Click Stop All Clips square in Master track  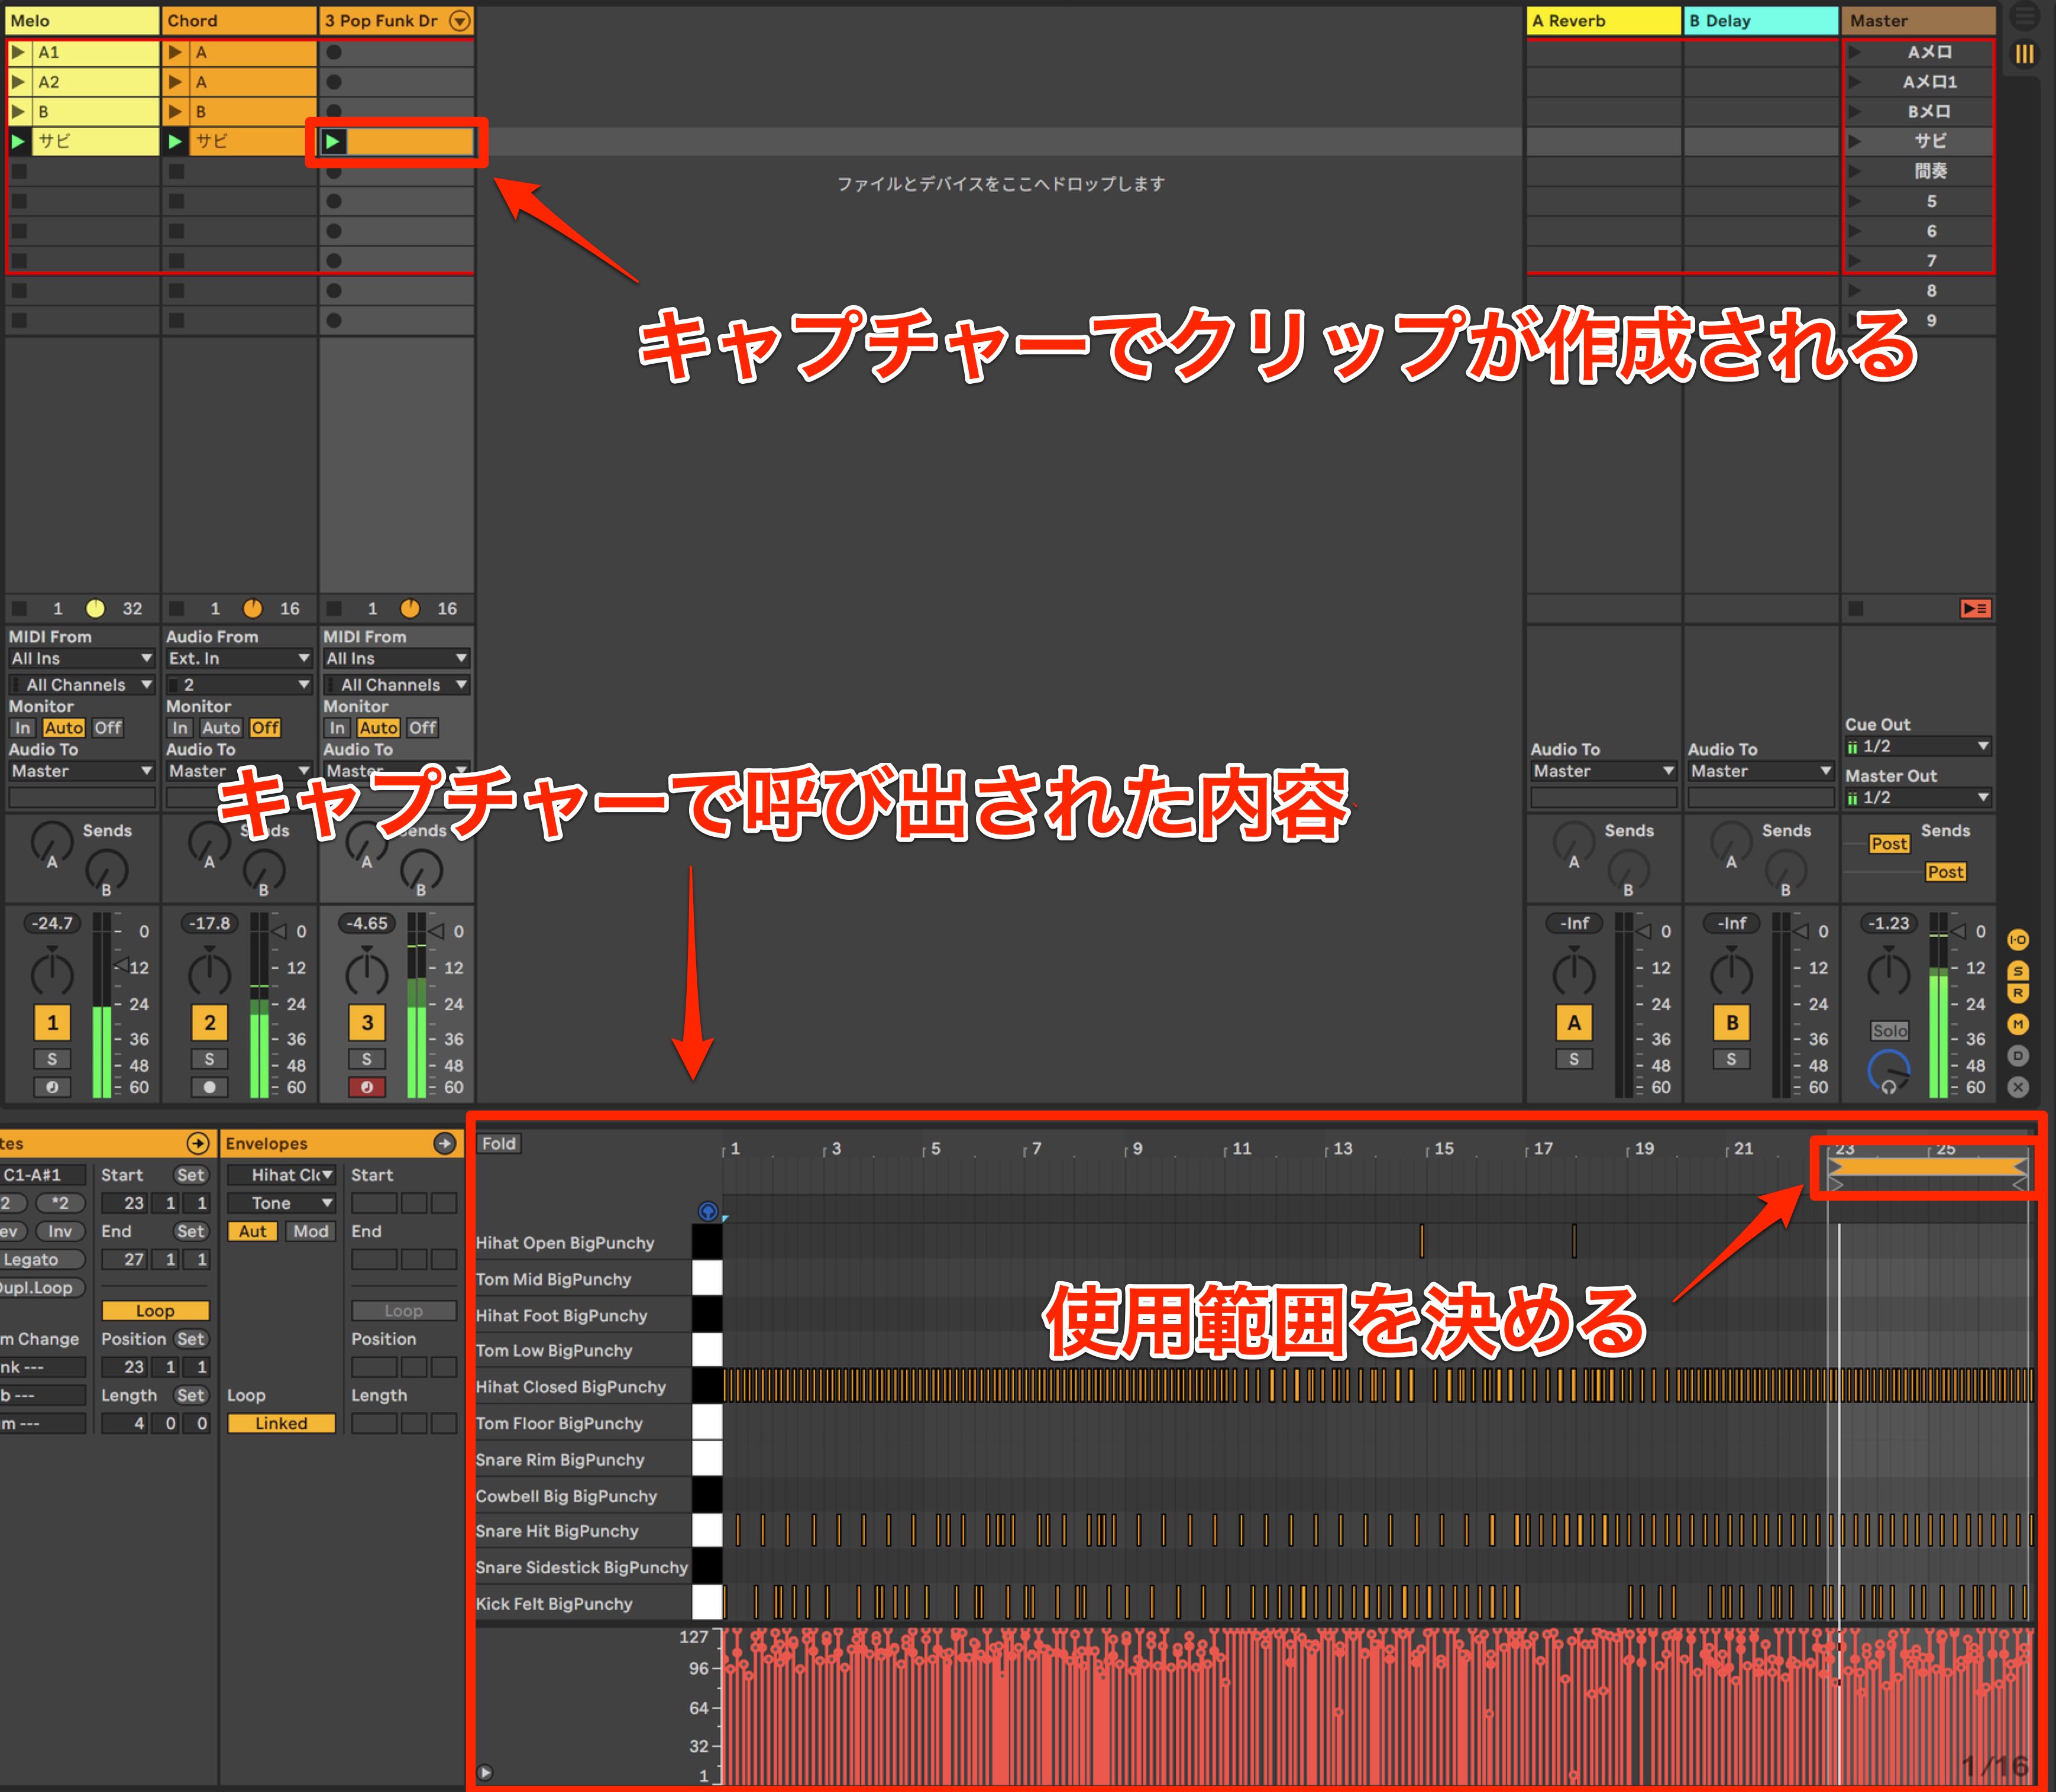click(1856, 608)
